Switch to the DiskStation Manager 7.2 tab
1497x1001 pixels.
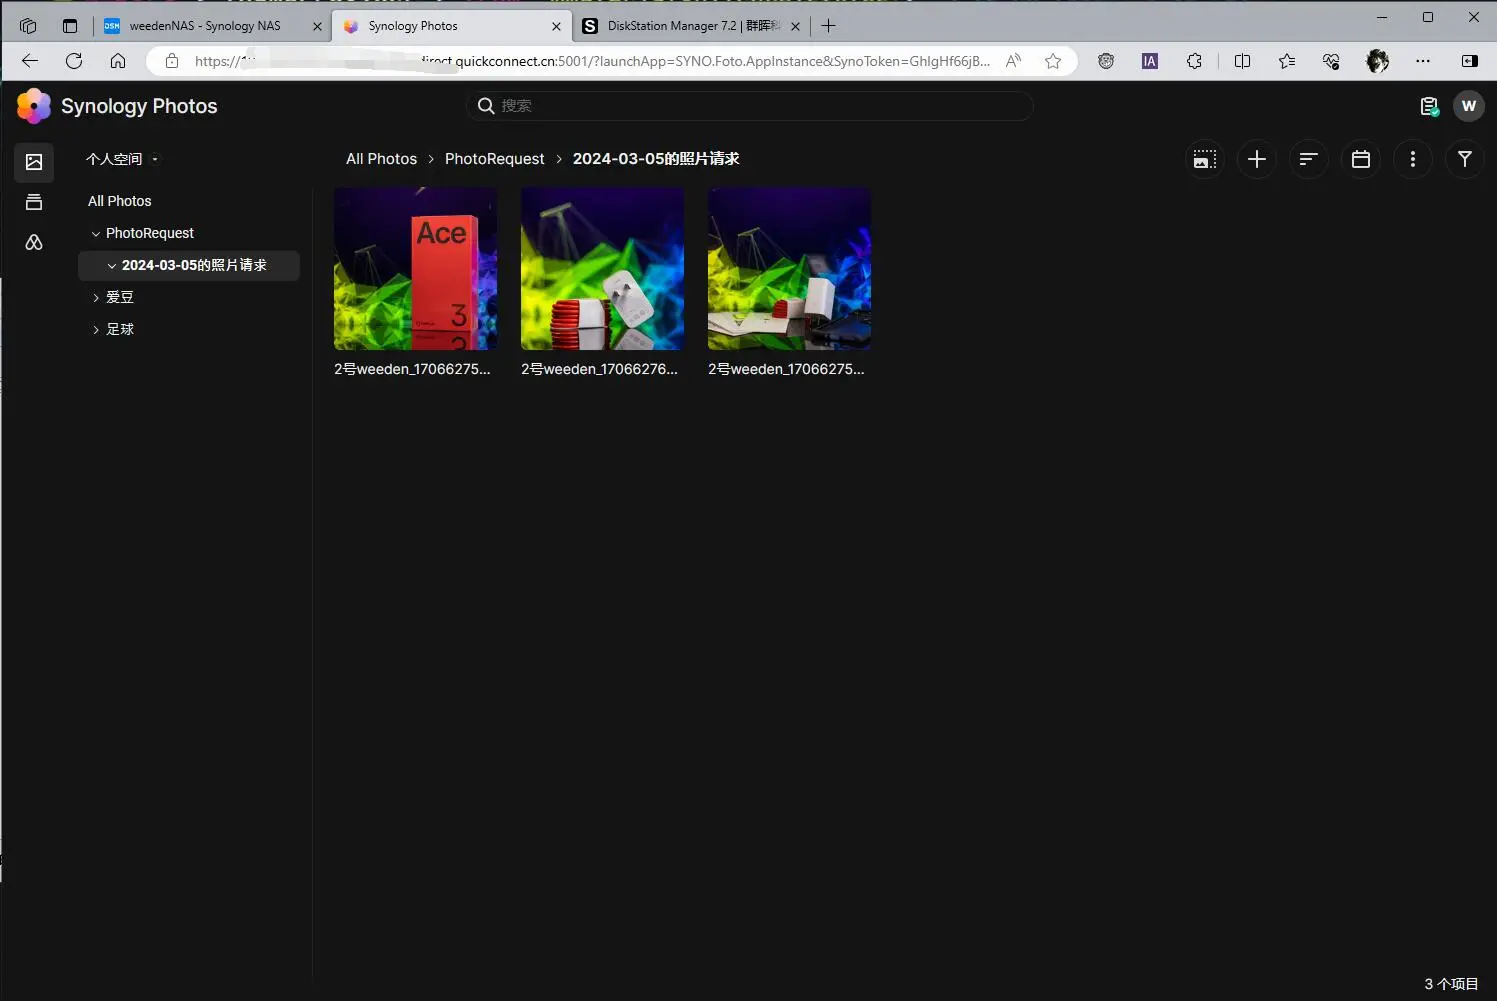tap(693, 26)
